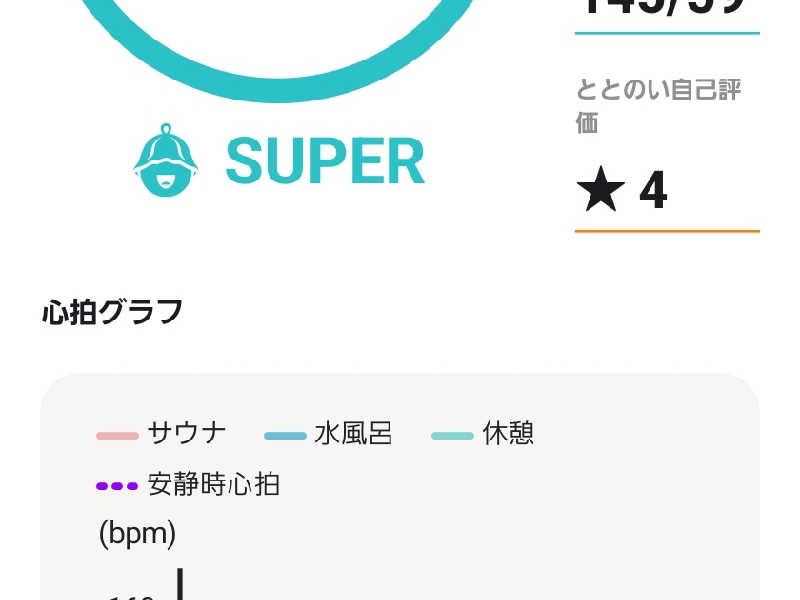
Task: Open the ととのい自己評価 label
Action: (x=658, y=106)
